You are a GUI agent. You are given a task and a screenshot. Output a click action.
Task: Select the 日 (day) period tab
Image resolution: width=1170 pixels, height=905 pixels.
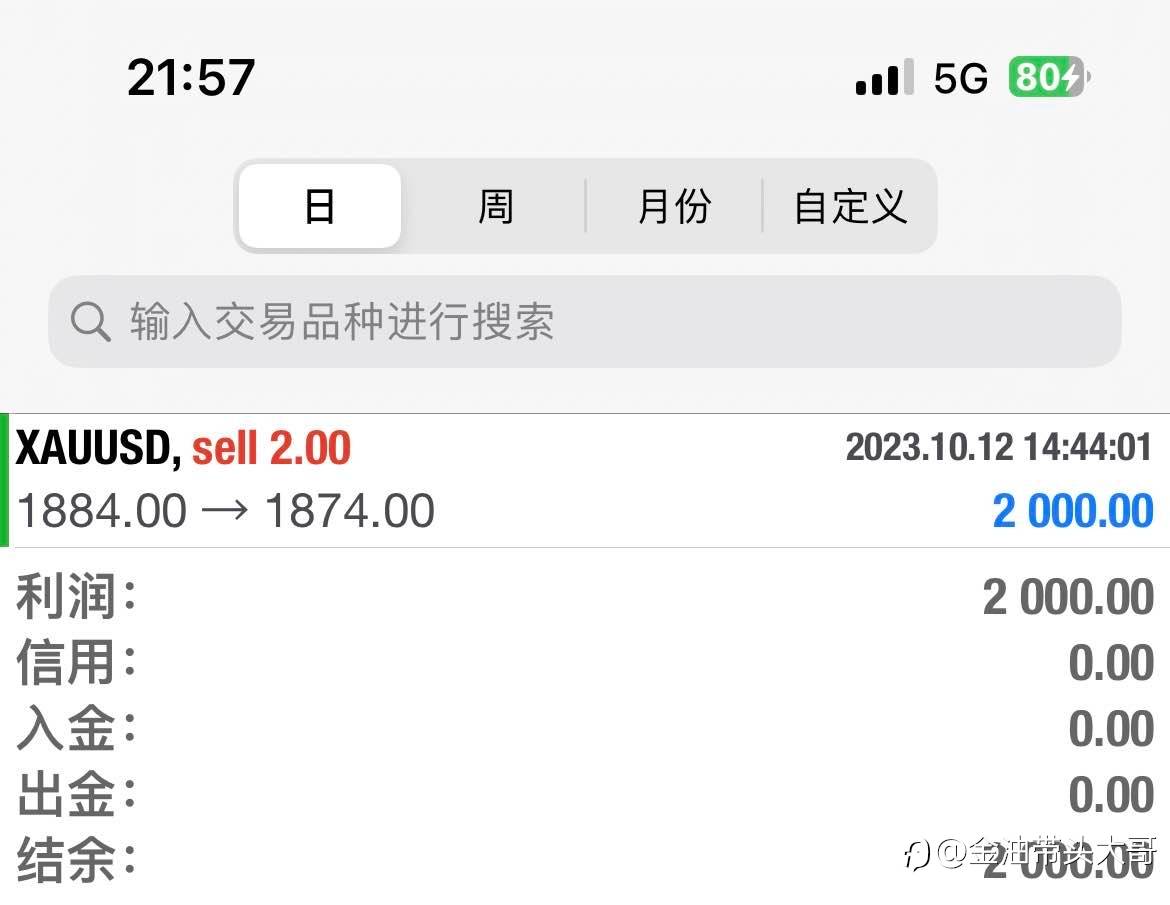(x=320, y=206)
